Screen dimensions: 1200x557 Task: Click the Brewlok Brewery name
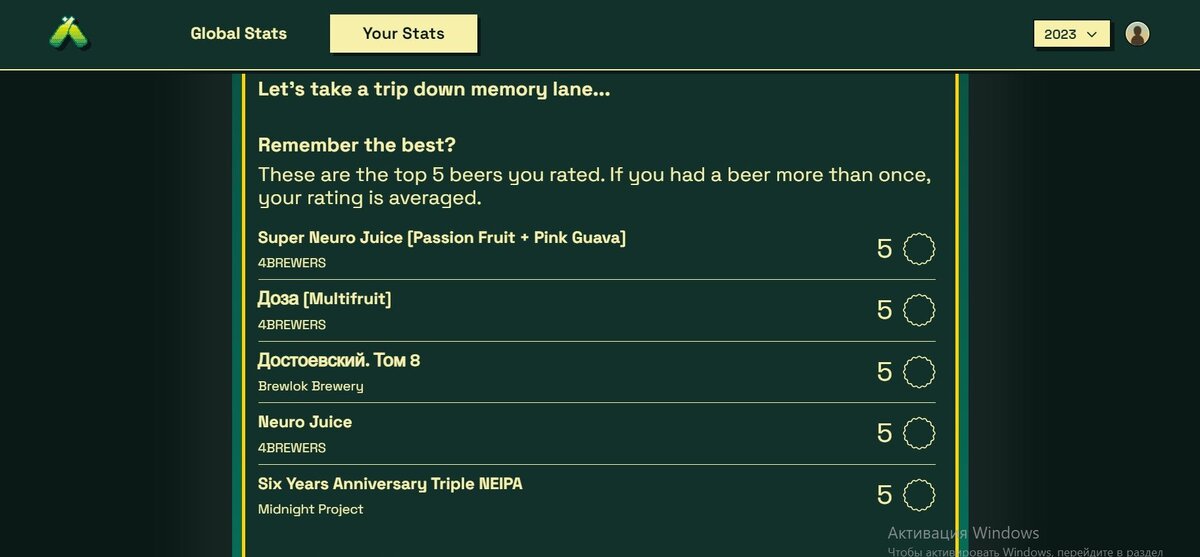[x=311, y=386]
